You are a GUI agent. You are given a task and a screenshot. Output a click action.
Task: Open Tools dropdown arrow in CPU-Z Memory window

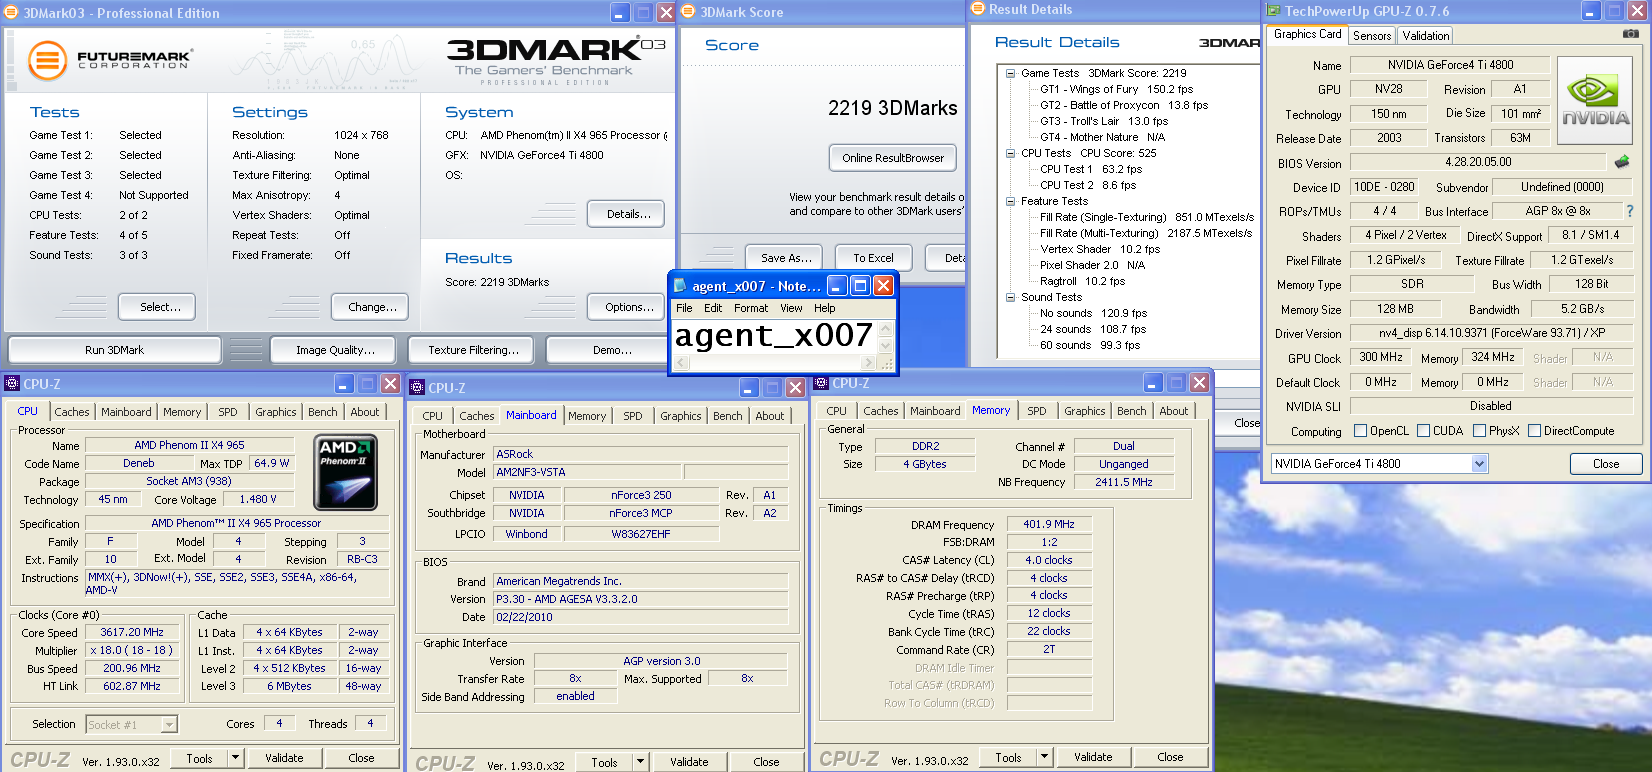tap(1044, 757)
